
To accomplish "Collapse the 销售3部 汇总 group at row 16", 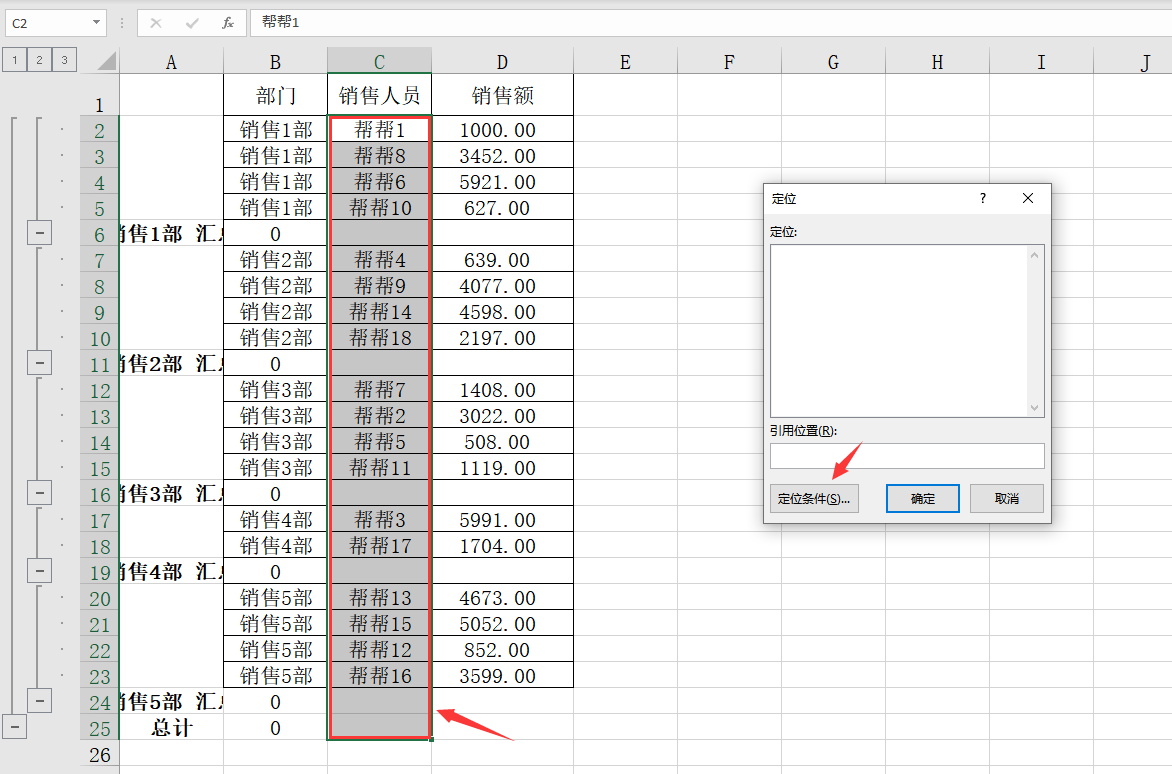I will point(40,493).
